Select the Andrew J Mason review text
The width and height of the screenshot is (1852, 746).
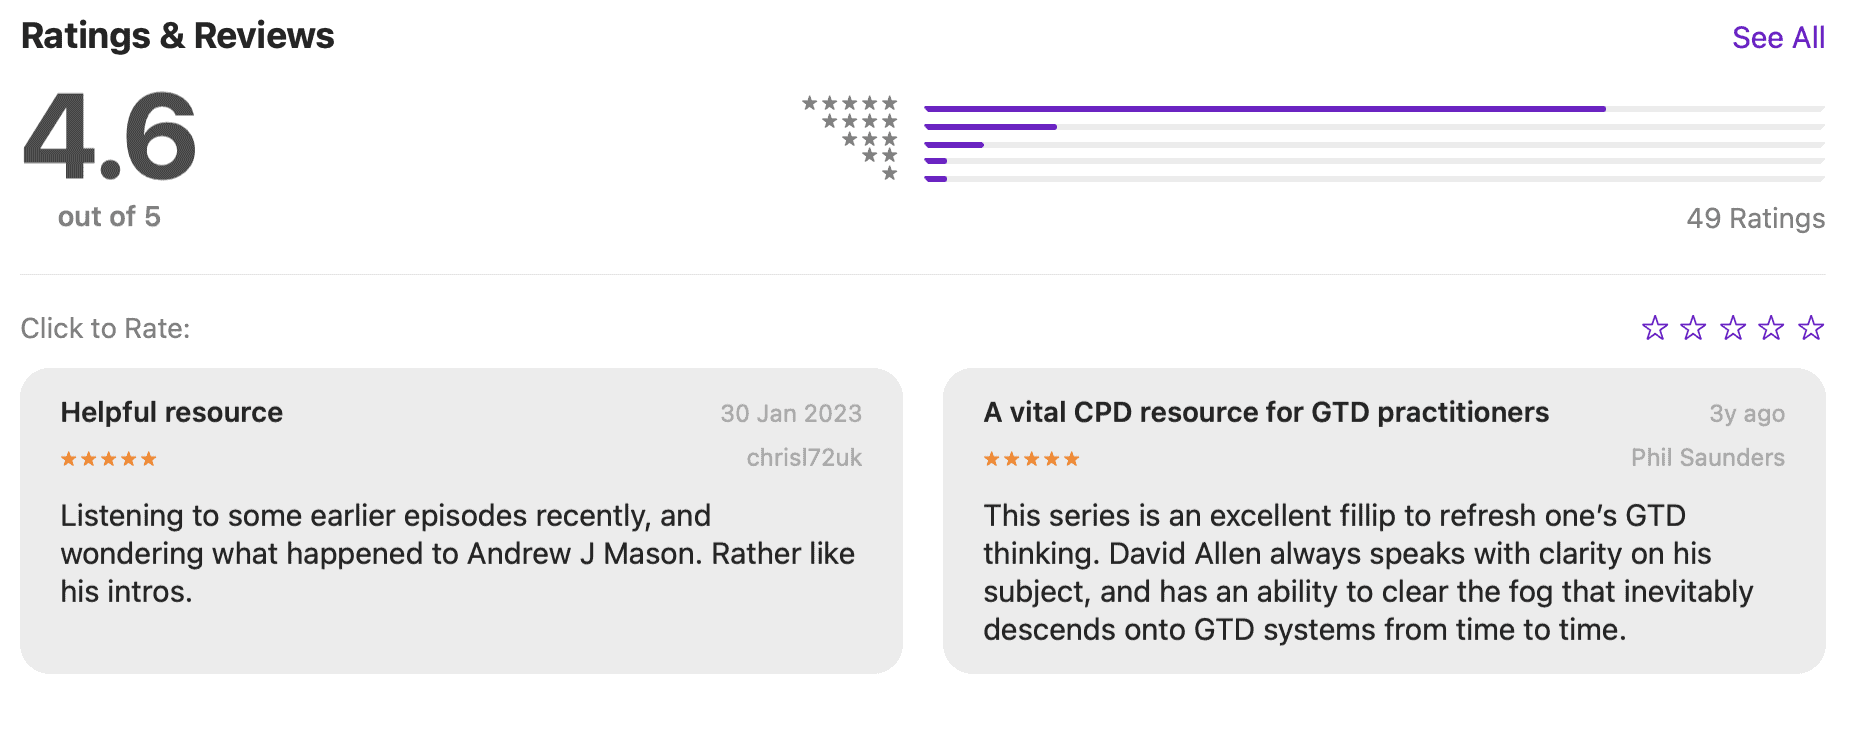(x=457, y=553)
